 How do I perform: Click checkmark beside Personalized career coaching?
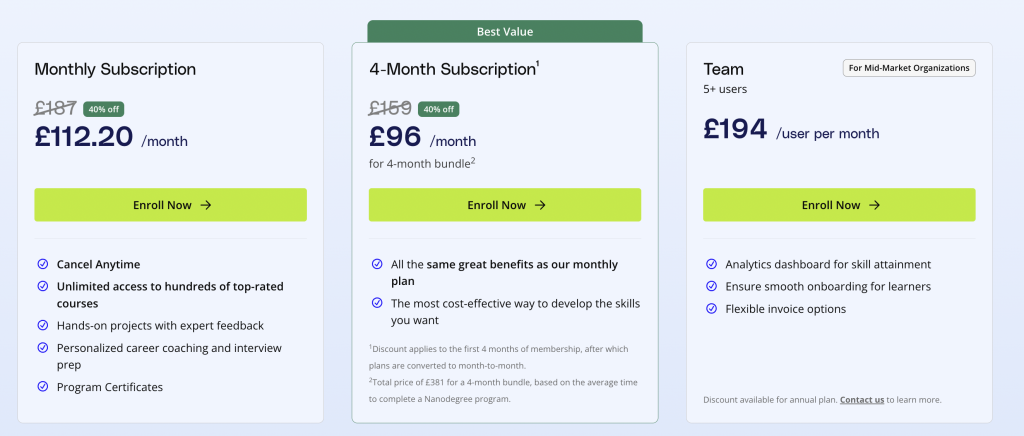click(x=43, y=348)
